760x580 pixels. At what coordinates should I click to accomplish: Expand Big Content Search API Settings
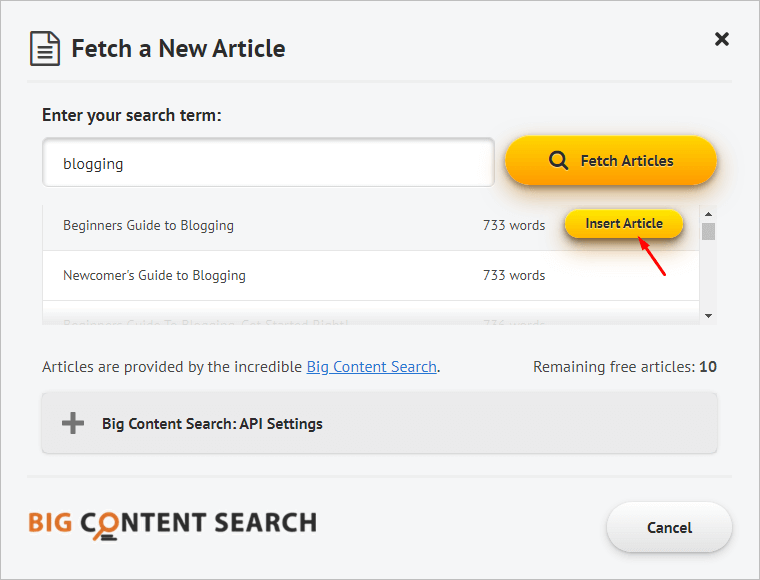380,423
